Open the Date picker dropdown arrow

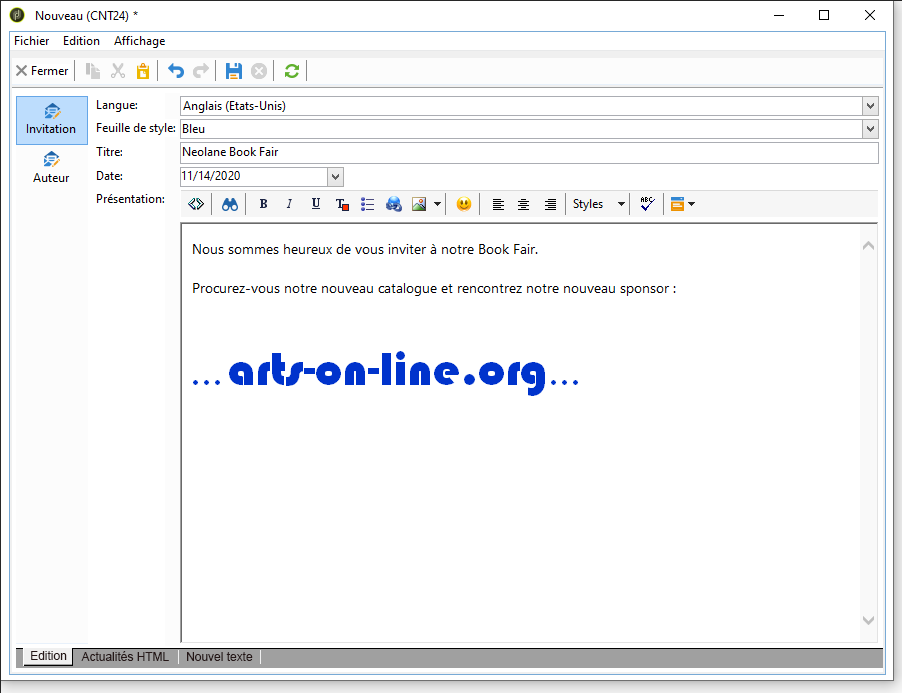click(335, 177)
